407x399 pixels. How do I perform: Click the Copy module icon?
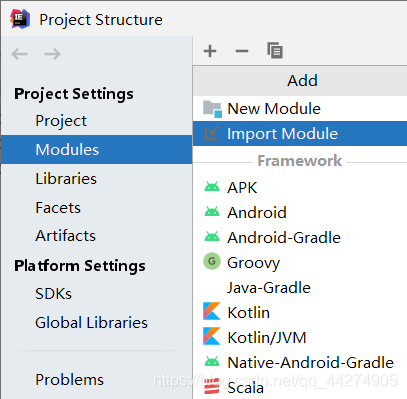[275, 51]
